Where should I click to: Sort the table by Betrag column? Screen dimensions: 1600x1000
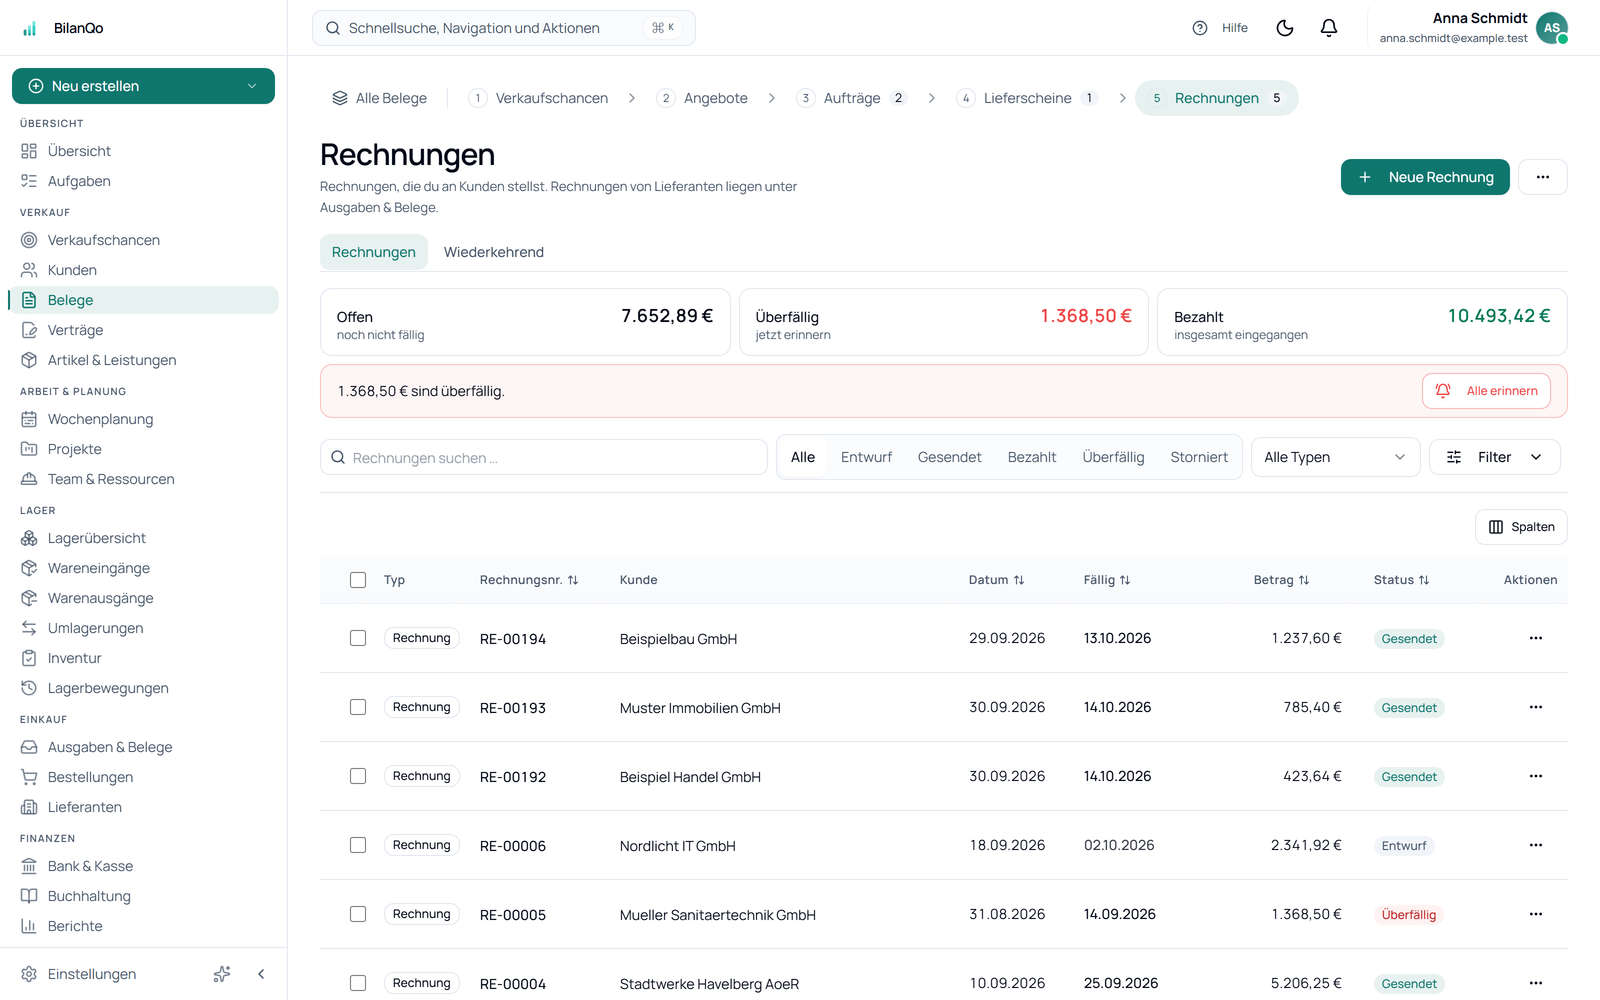point(1281,580)
